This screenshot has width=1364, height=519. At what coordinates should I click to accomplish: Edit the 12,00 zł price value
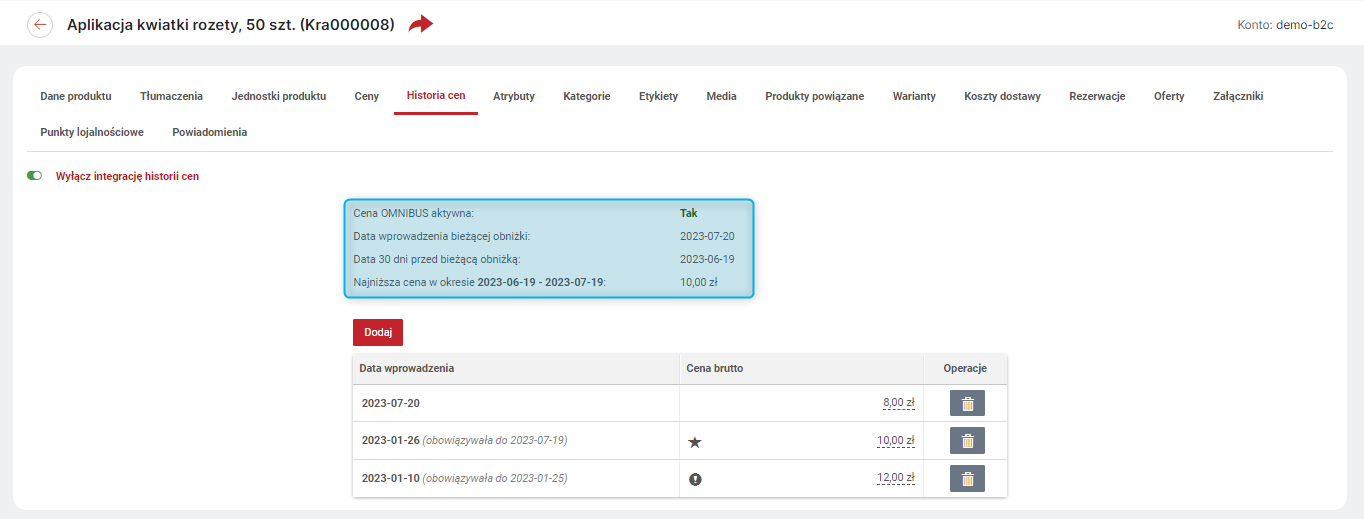click(x=895, y=478)
